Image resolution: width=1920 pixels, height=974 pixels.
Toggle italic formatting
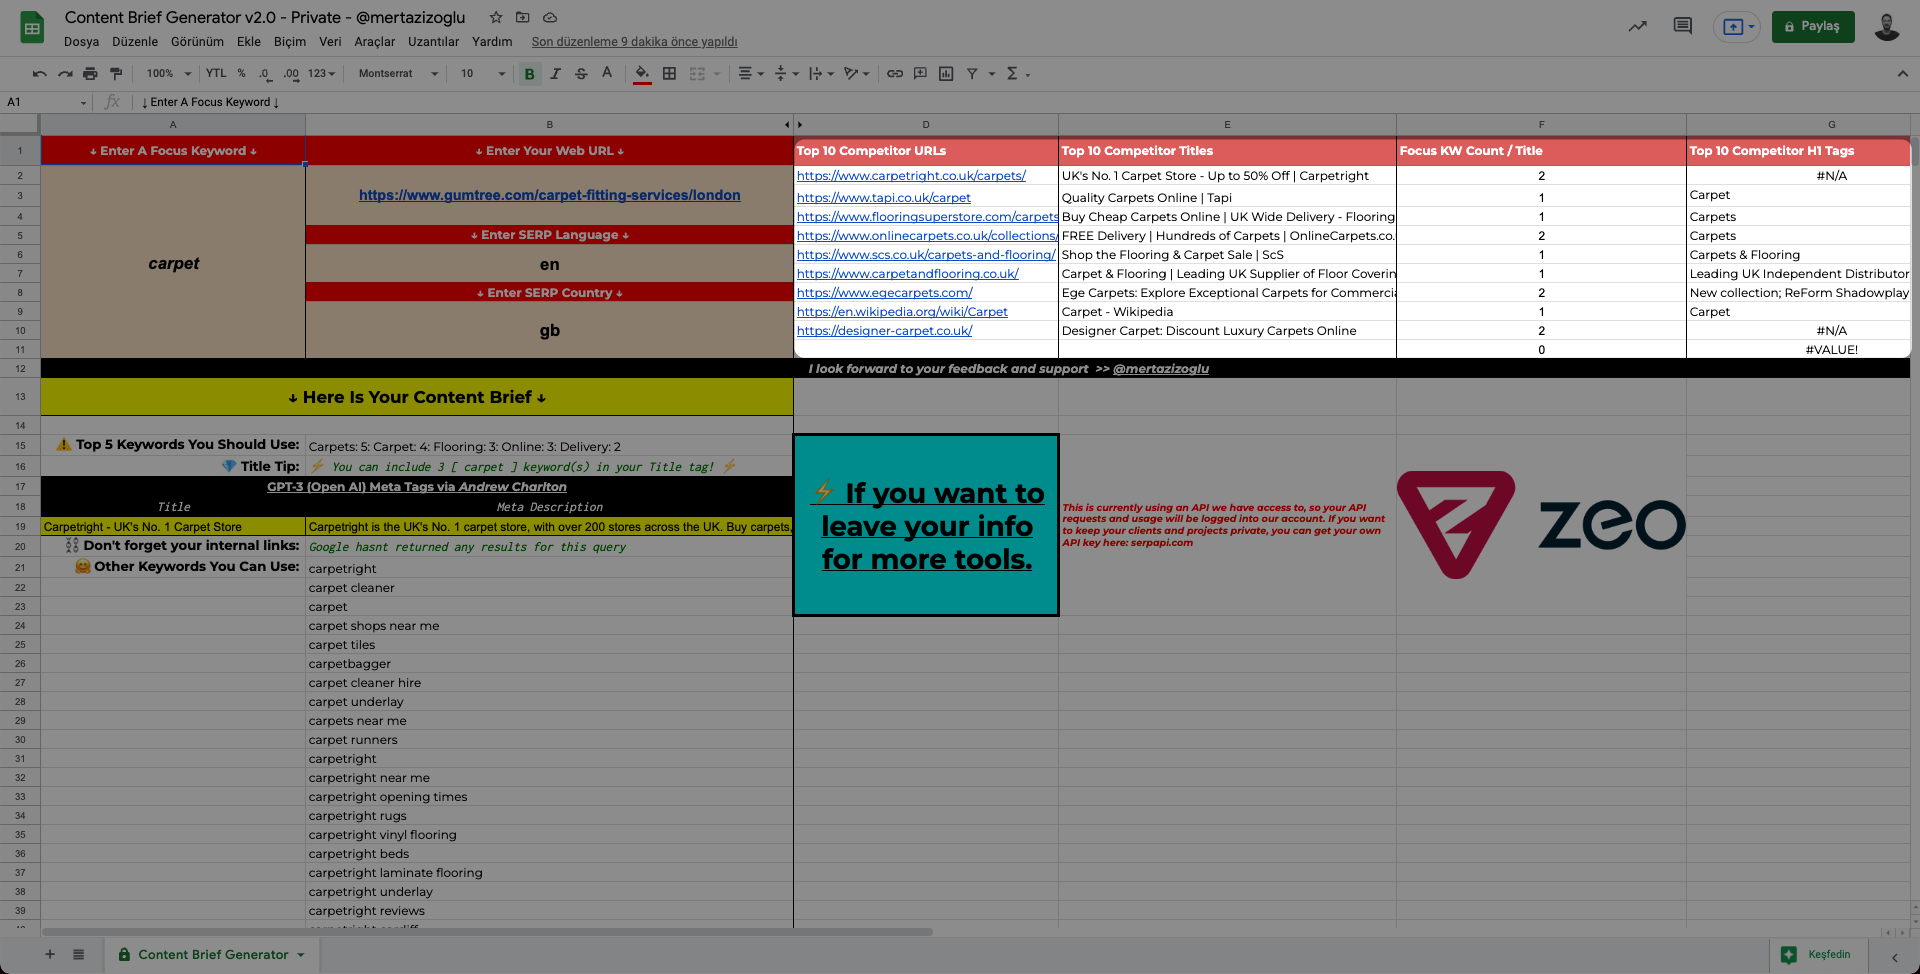[x=555, y=74]
